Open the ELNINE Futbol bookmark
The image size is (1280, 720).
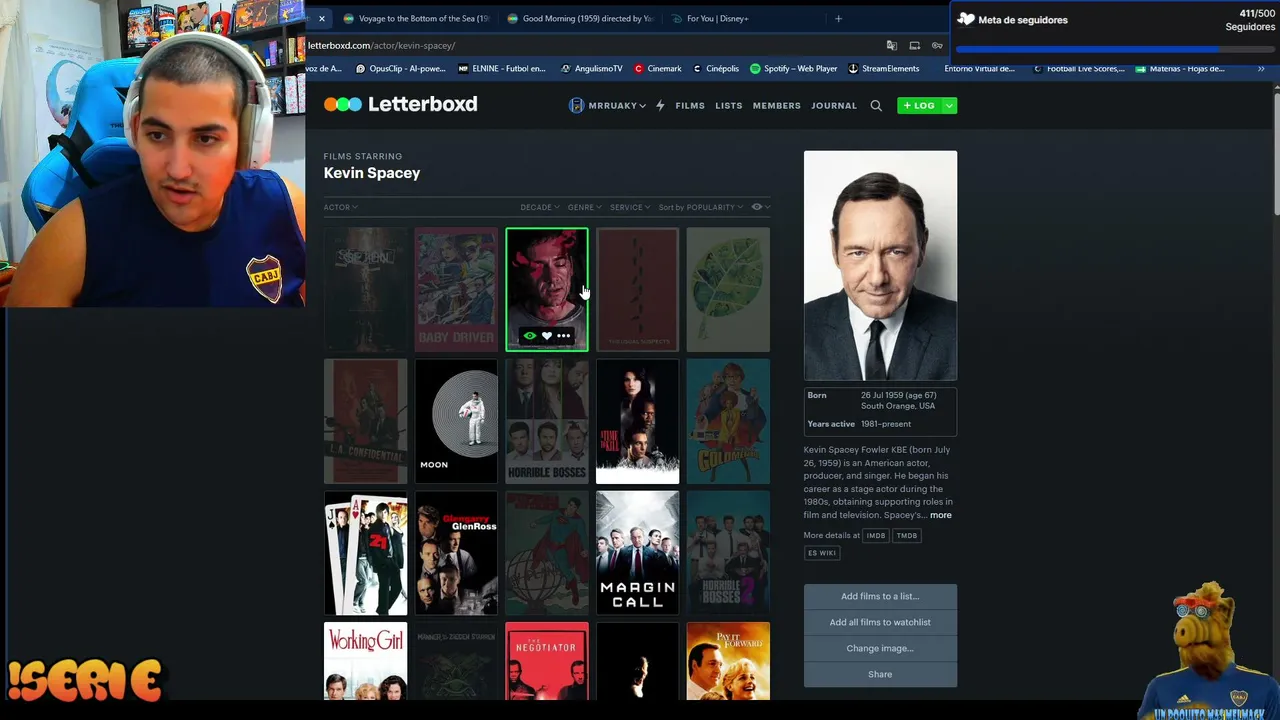[502, 69]
